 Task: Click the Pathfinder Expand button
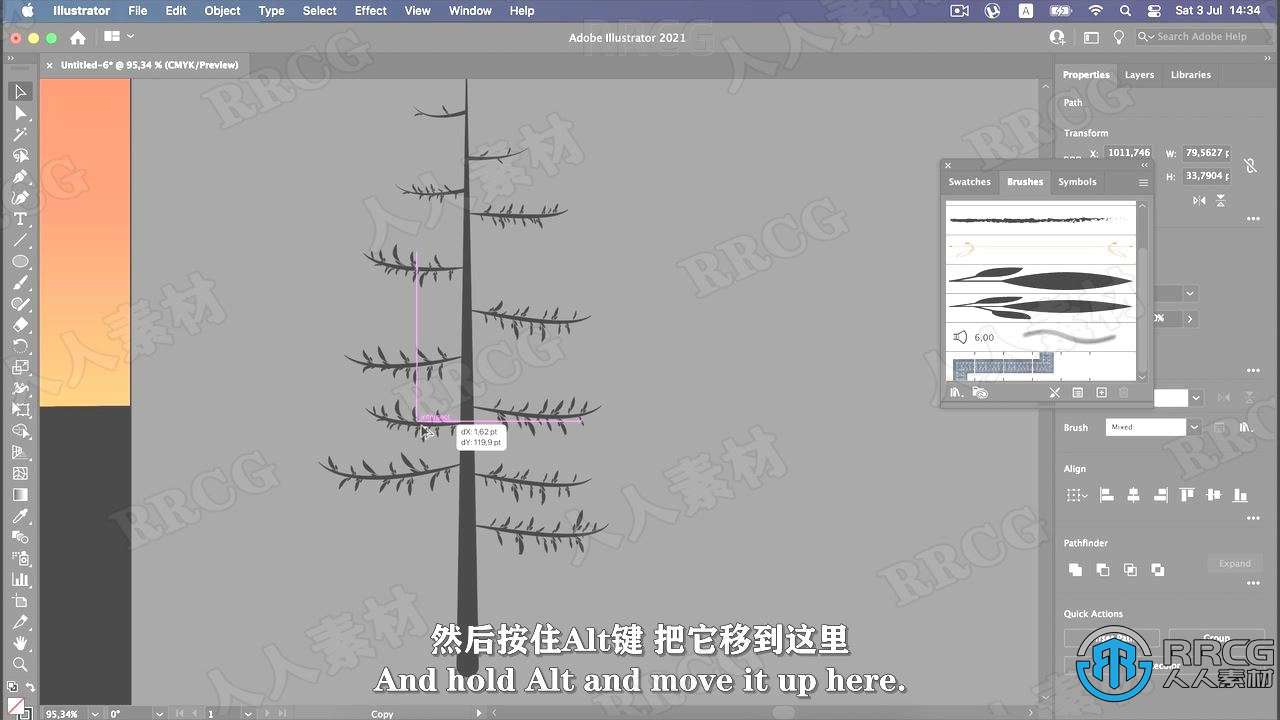click(1234, 564)
